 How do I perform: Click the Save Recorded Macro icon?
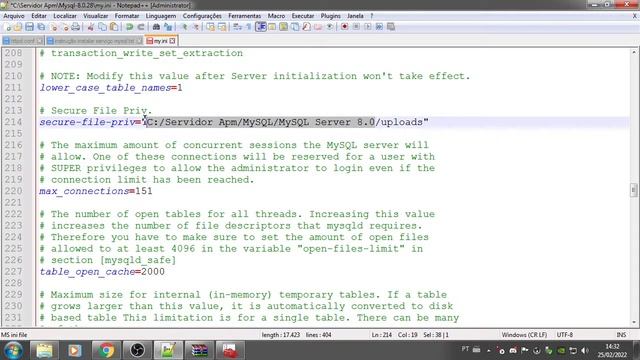[x=391, y=27]
